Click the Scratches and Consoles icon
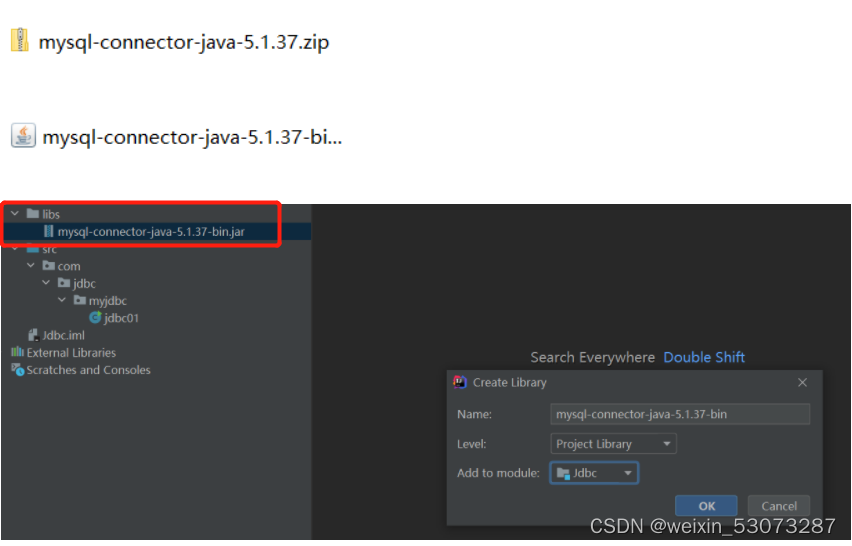852x546 pixels. pos(17,369)
